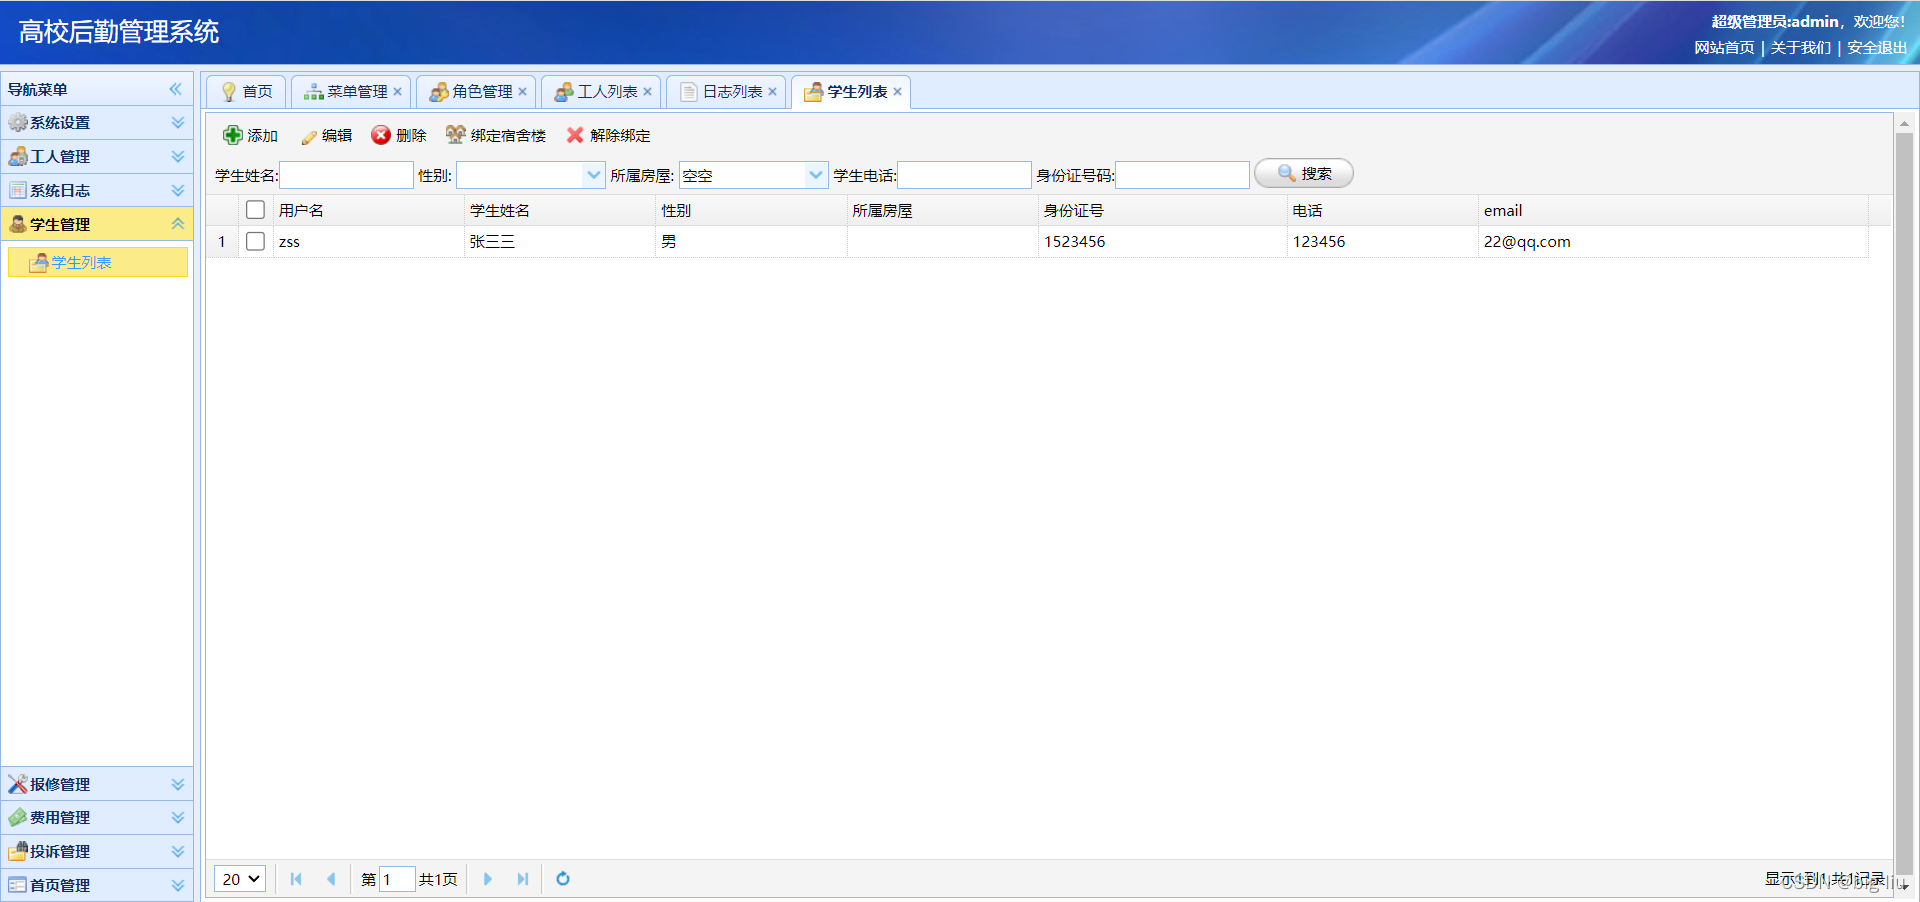Click the 身份证号 column header
Image resolution: width=1920 pixels, height=902 pixels.
1163,210
